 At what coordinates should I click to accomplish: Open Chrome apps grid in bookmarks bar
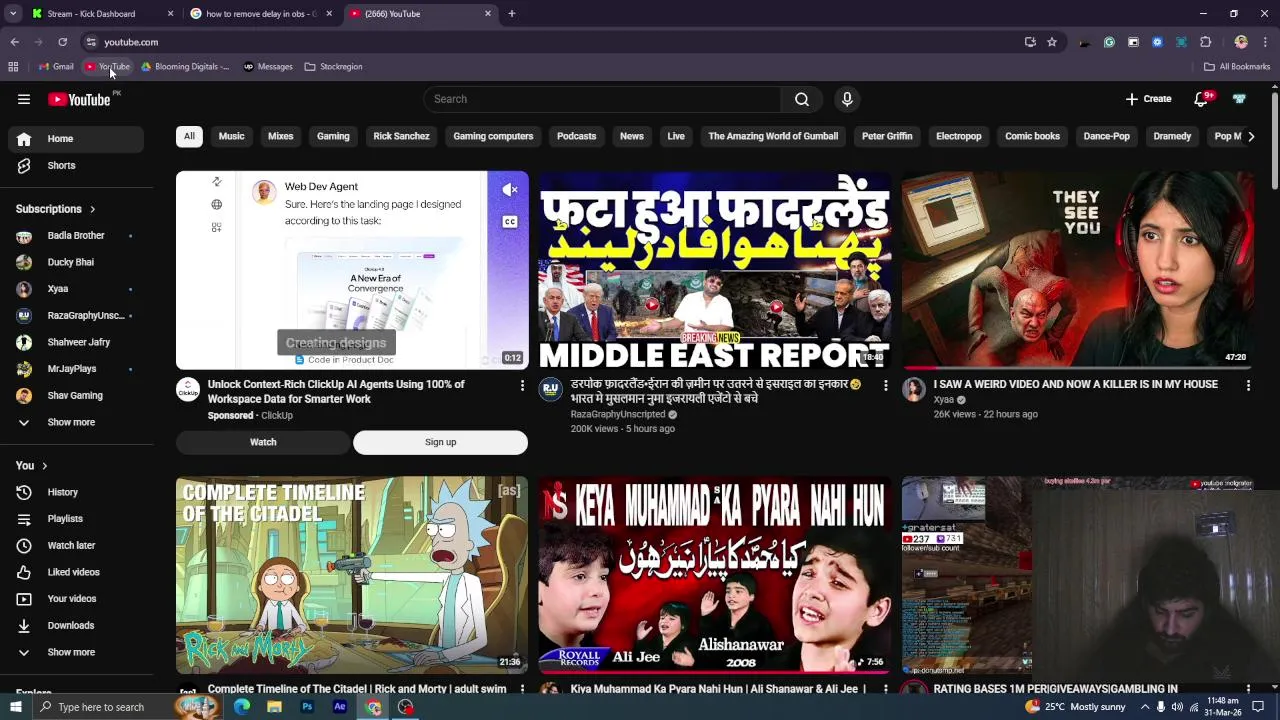13,67
